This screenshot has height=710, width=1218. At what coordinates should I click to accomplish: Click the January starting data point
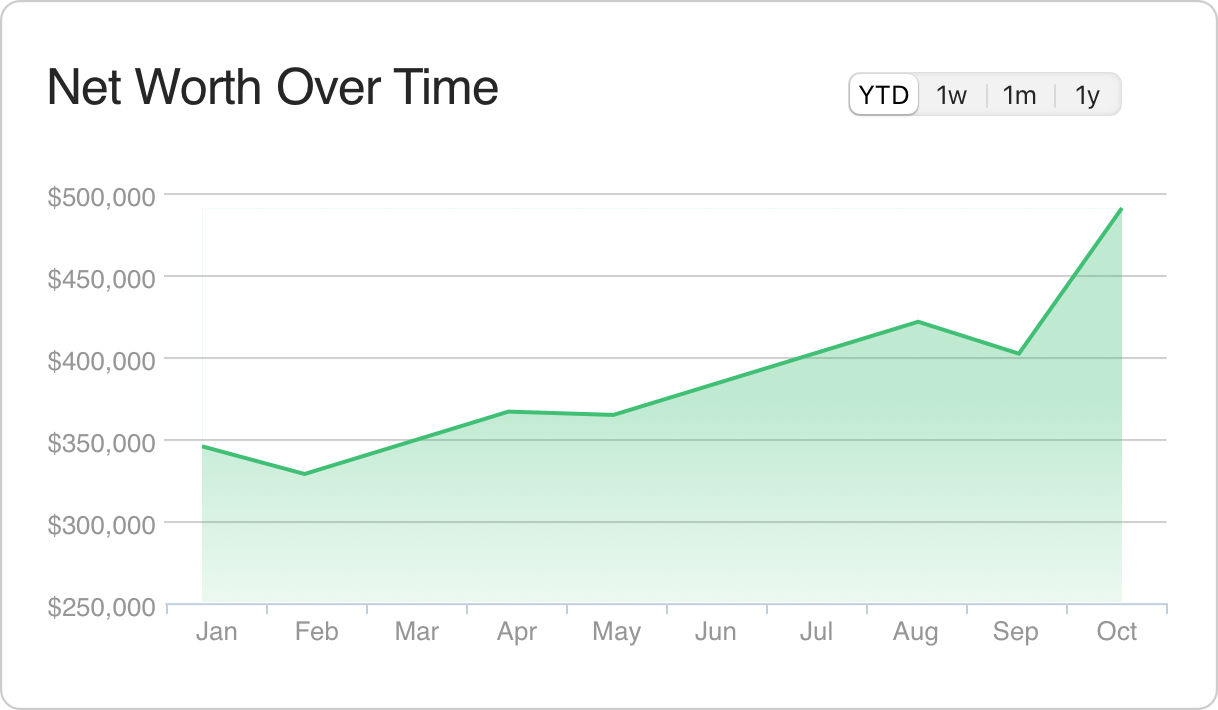click(x=203, y=446)
